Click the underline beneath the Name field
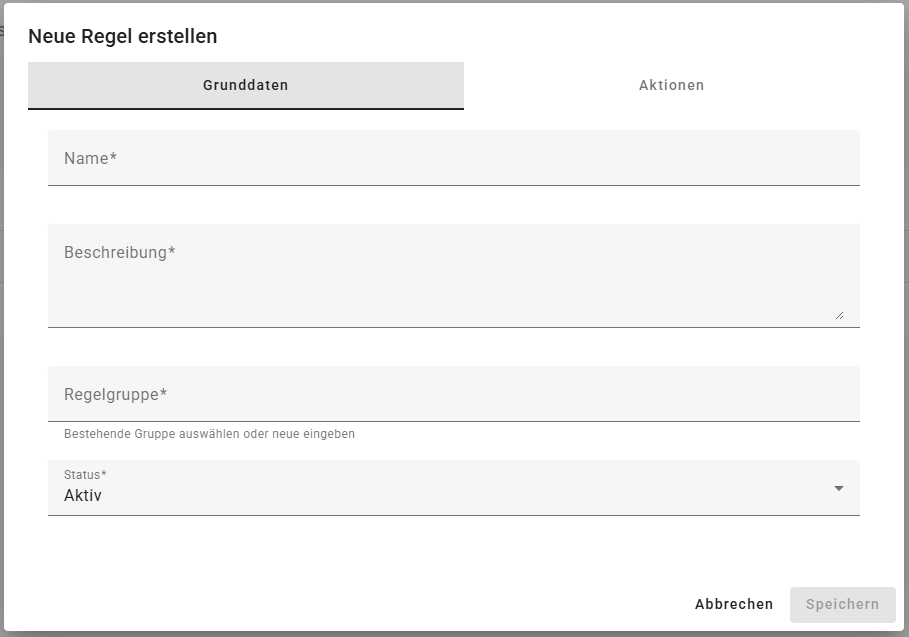 pyautogui.click(x=453, y=185)
